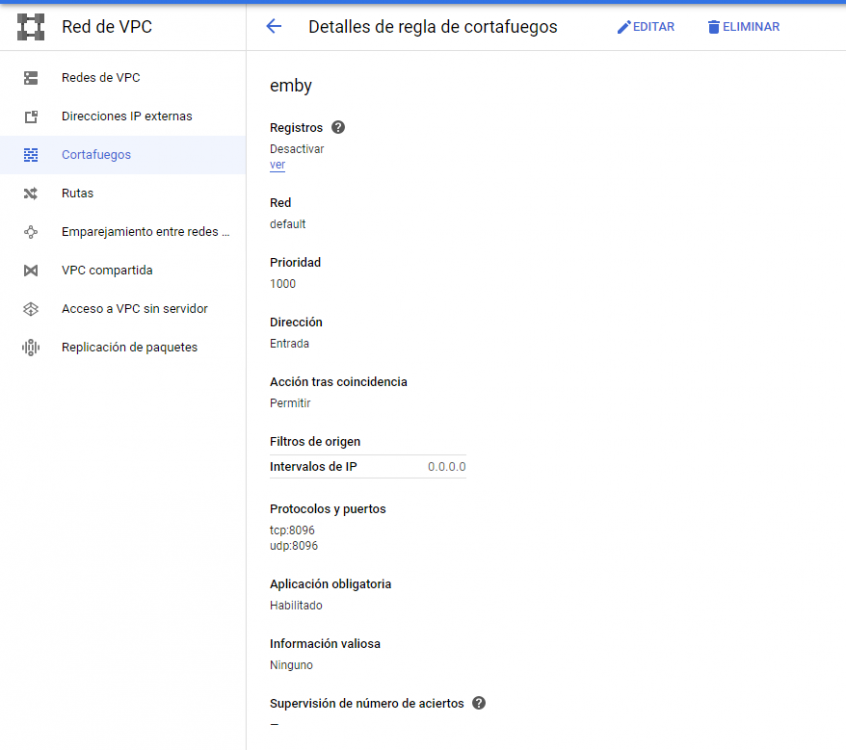Open help for Supervisión de número de aciertos

(478, 703)
